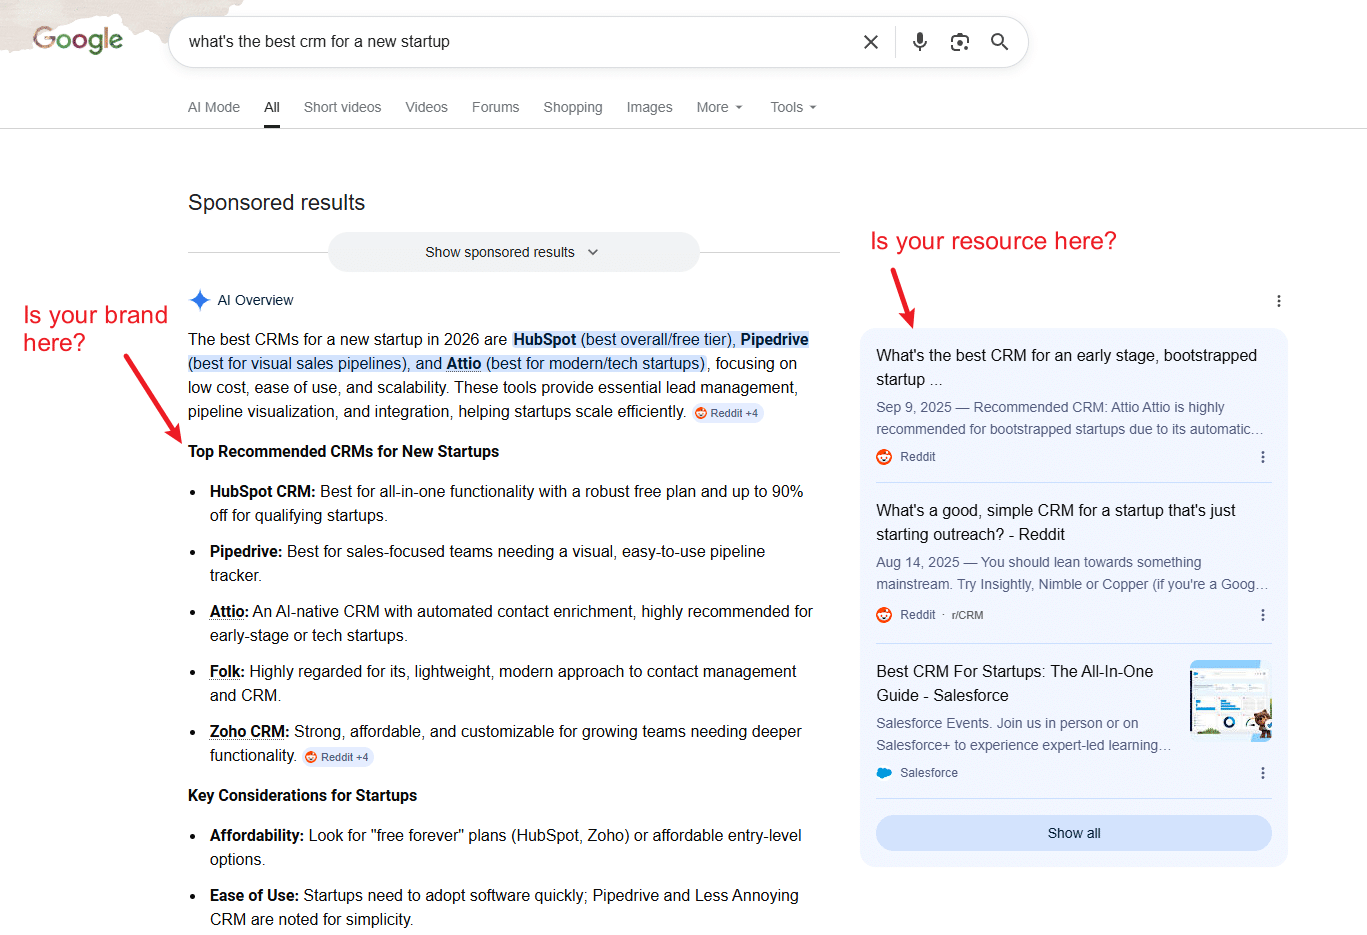Click Reddit +4 chip after Zoho CRM
This screenshot has height=935, width=1367.
[338, 757]
